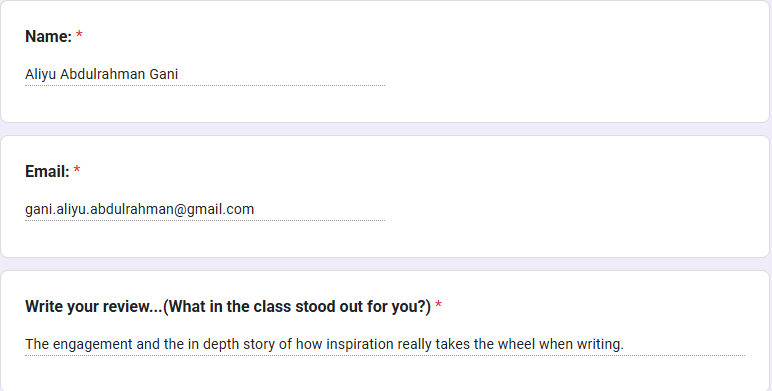Viewport: 772px width, 391px height.
Task: Click the empty right side of the Name card
Action: 576,62
